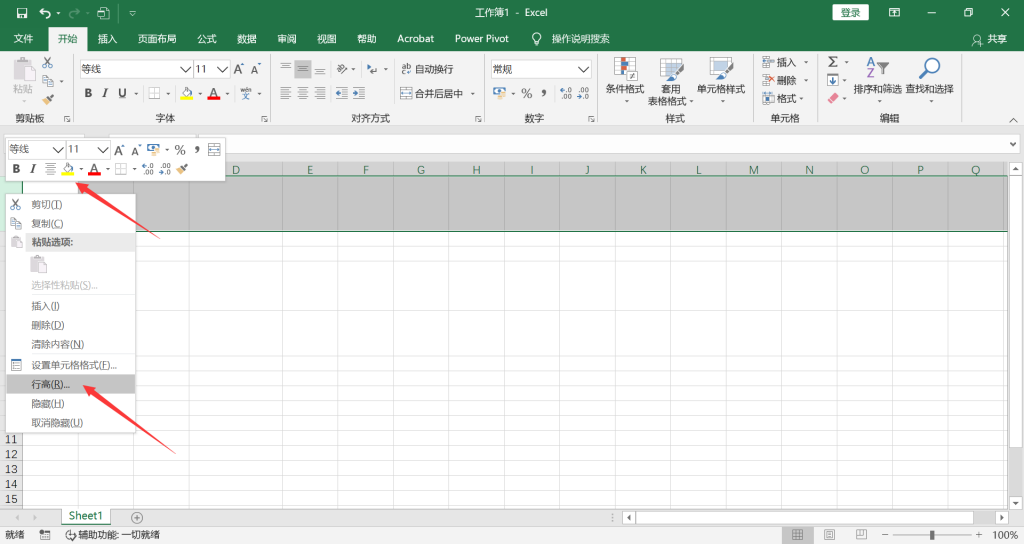Click the ribbon Cut scissors icon
Image resolution: width=1024 pixels, height=544 pixels.
click(x=47, y=63)
